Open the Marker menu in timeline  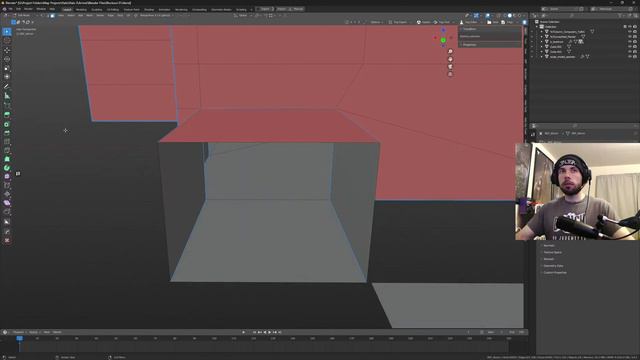pos(57,332)
